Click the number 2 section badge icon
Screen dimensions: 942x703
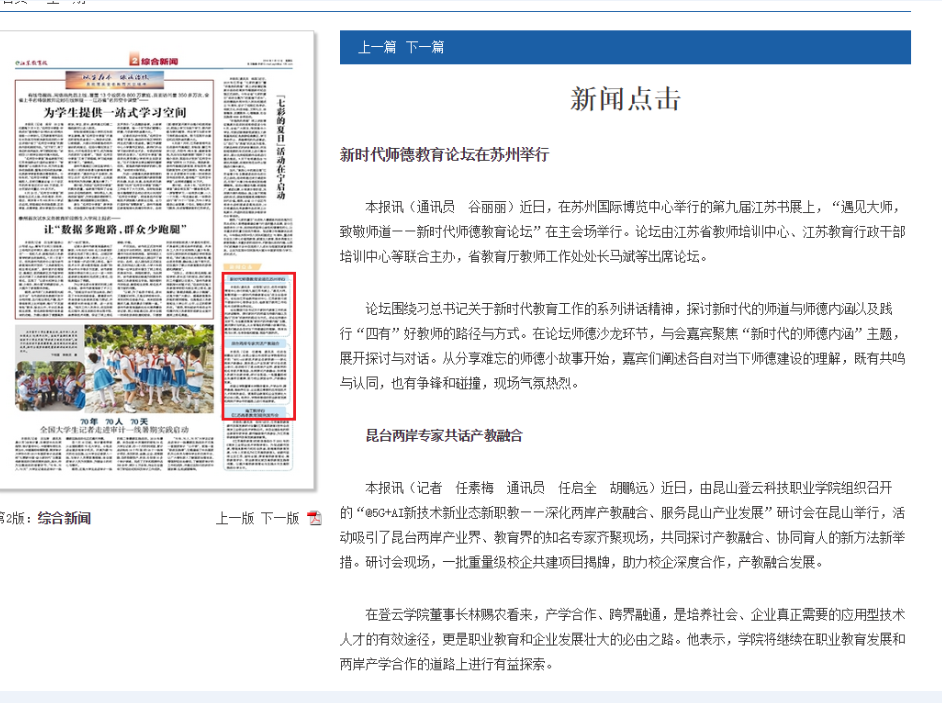point(132,62)
